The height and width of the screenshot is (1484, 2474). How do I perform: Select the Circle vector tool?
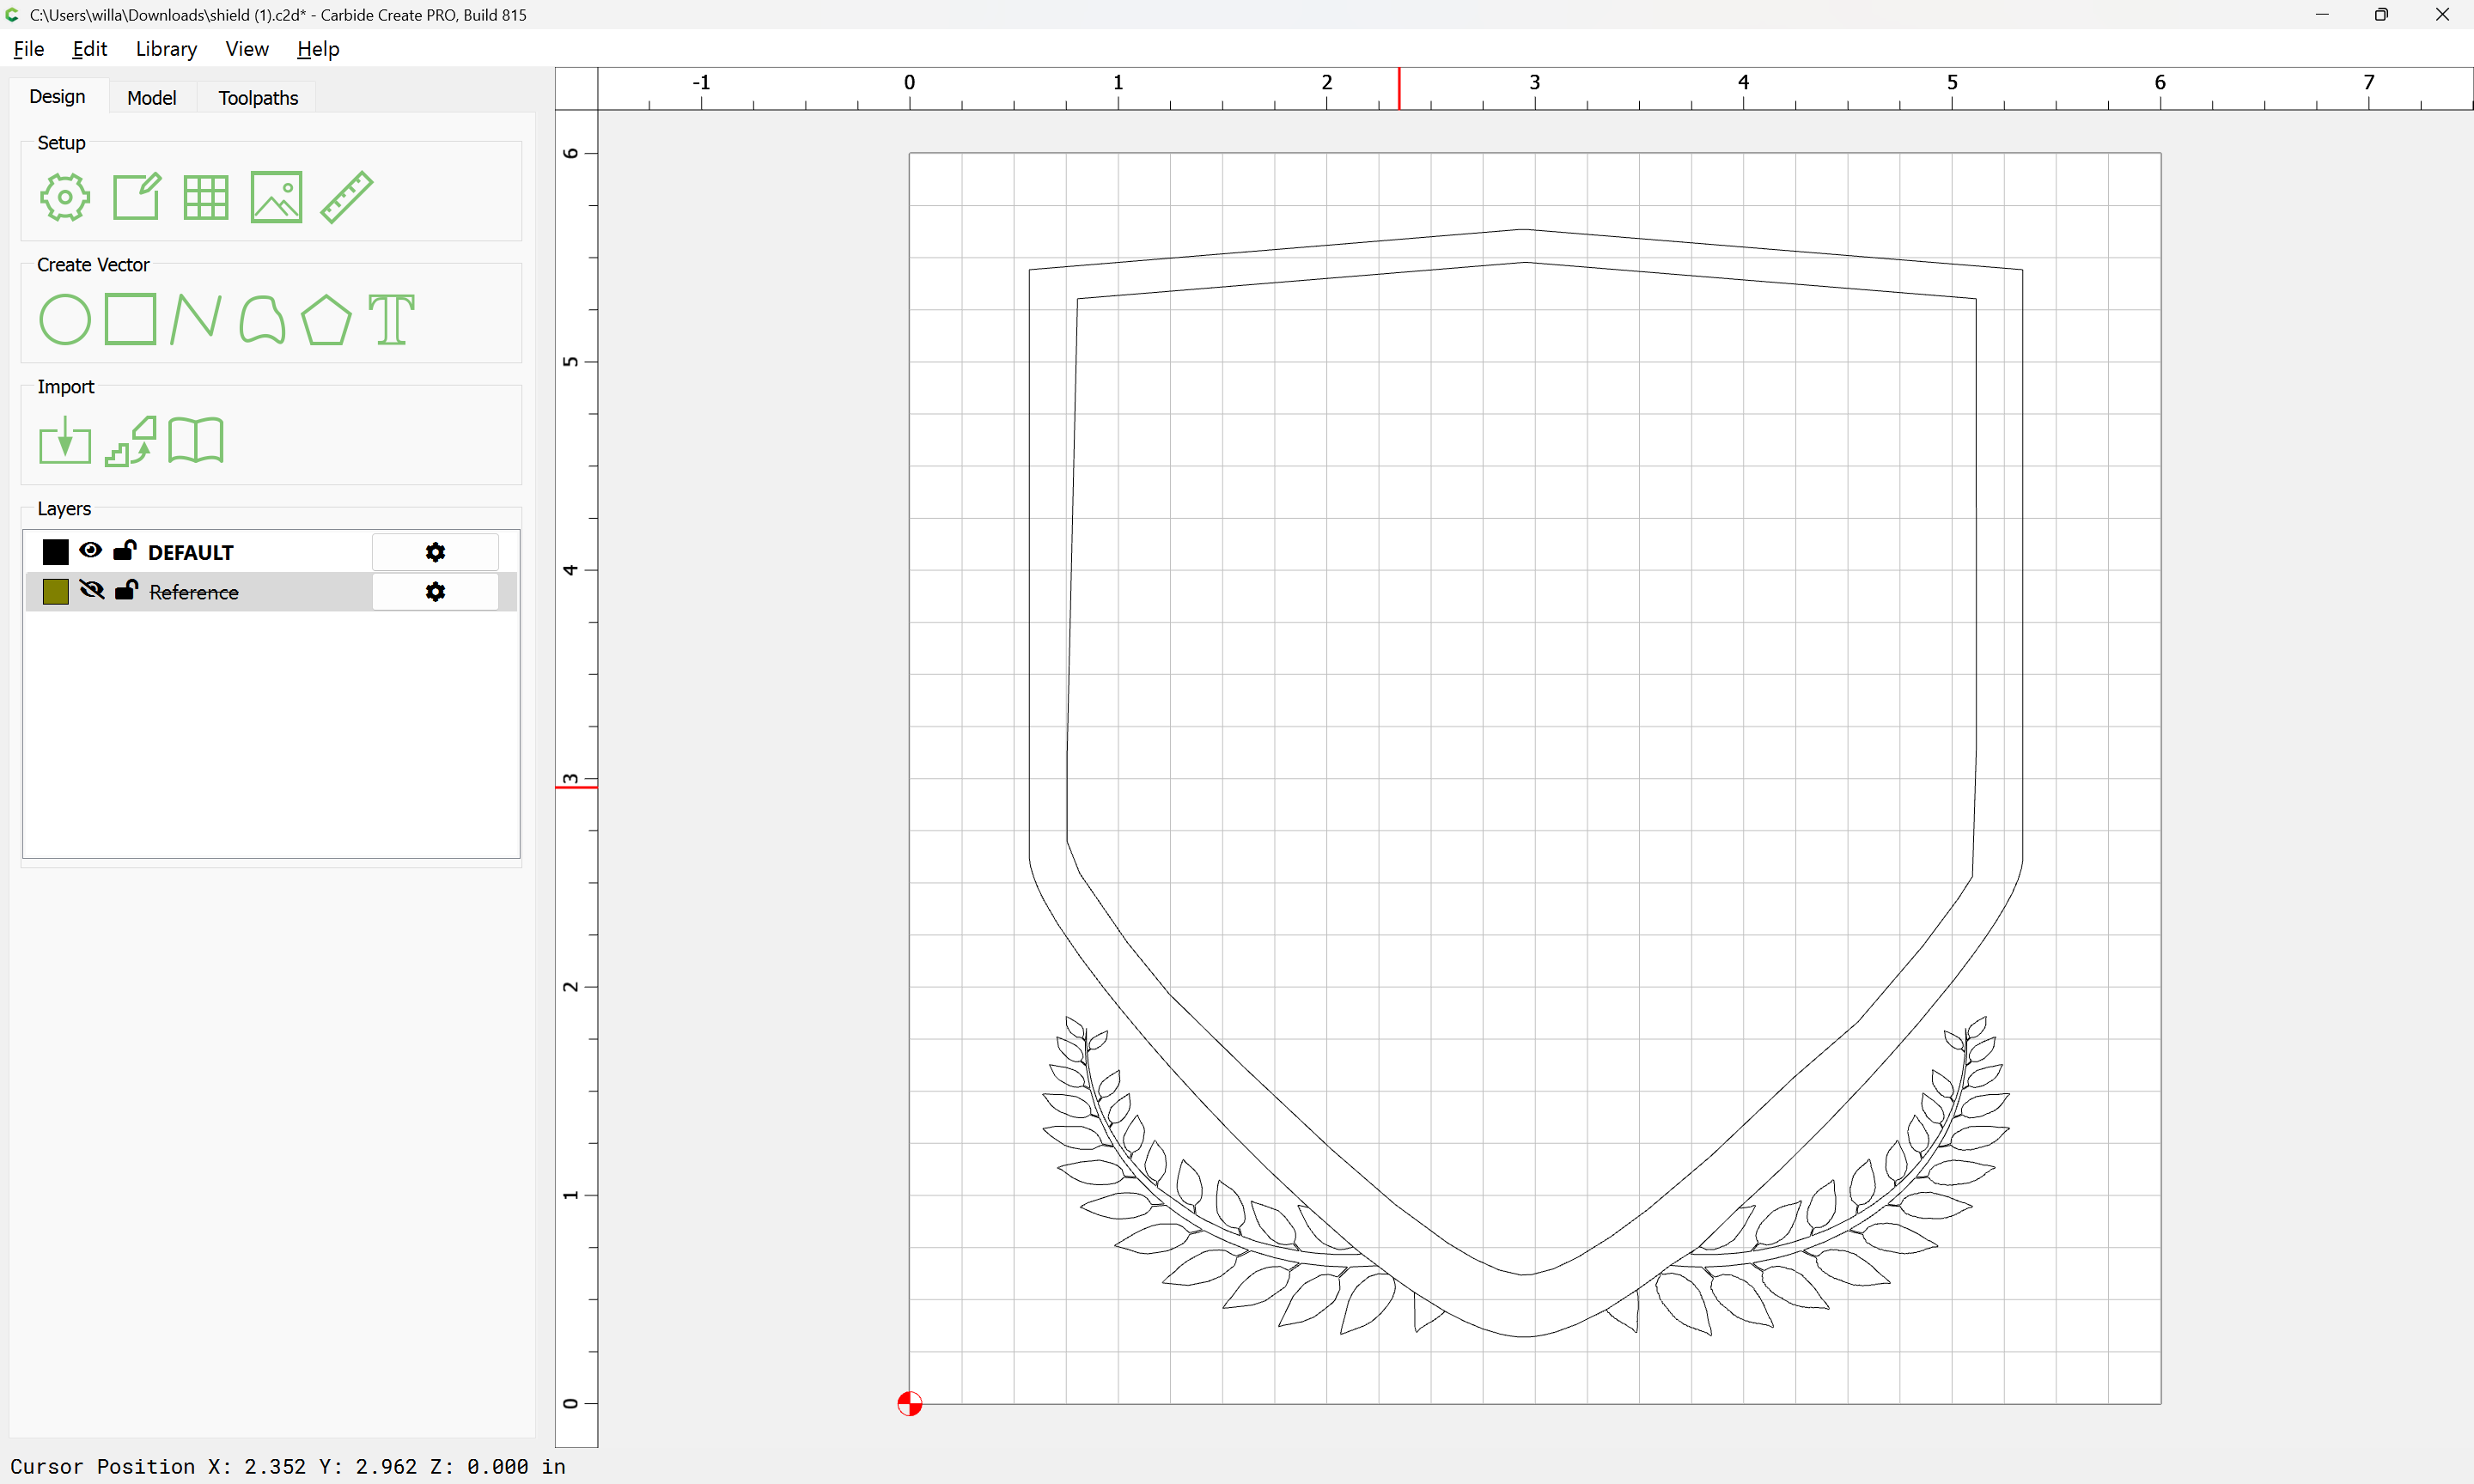65,320
